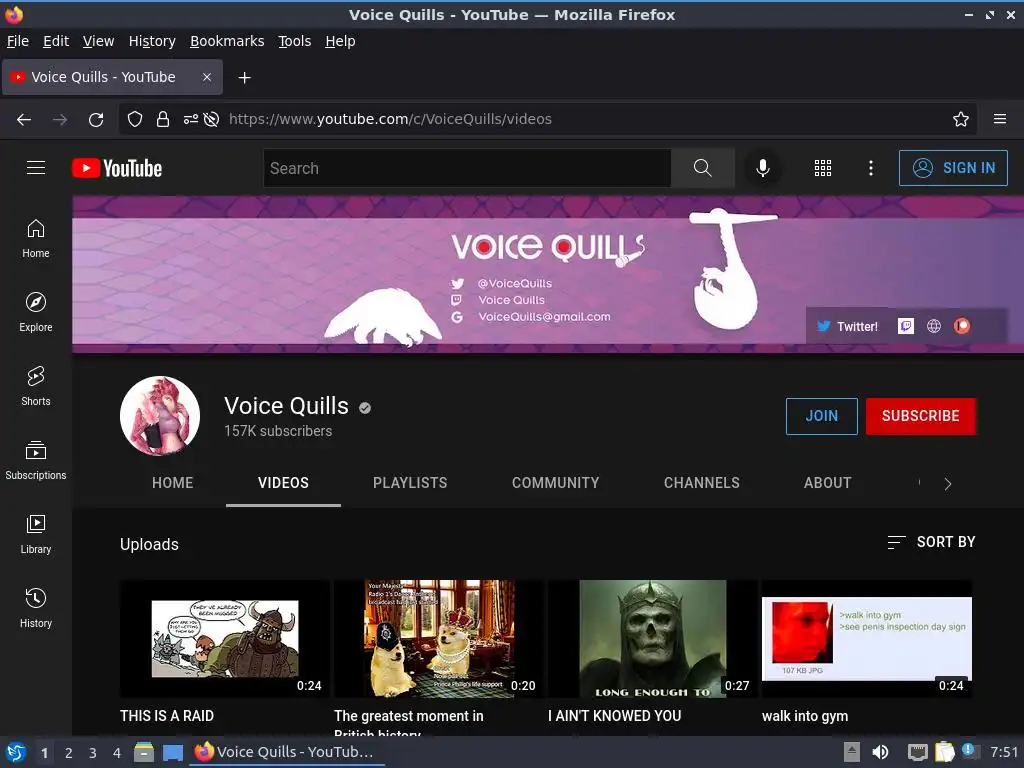
Task: Open Shorts in the sidebar
Action: (x=36, y=386)
